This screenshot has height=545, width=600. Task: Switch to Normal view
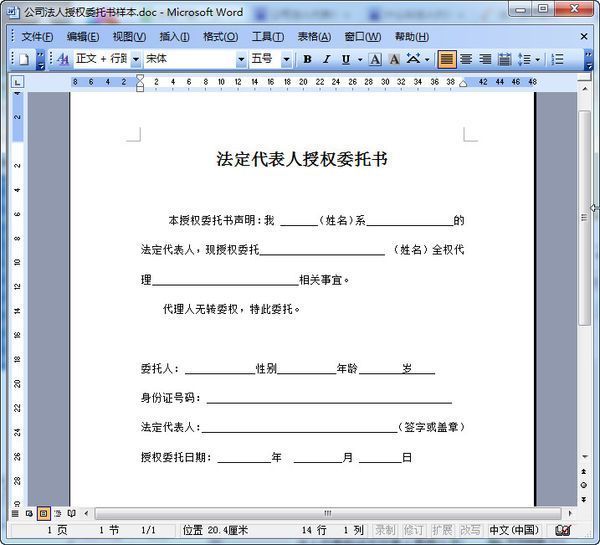point(15,514)
